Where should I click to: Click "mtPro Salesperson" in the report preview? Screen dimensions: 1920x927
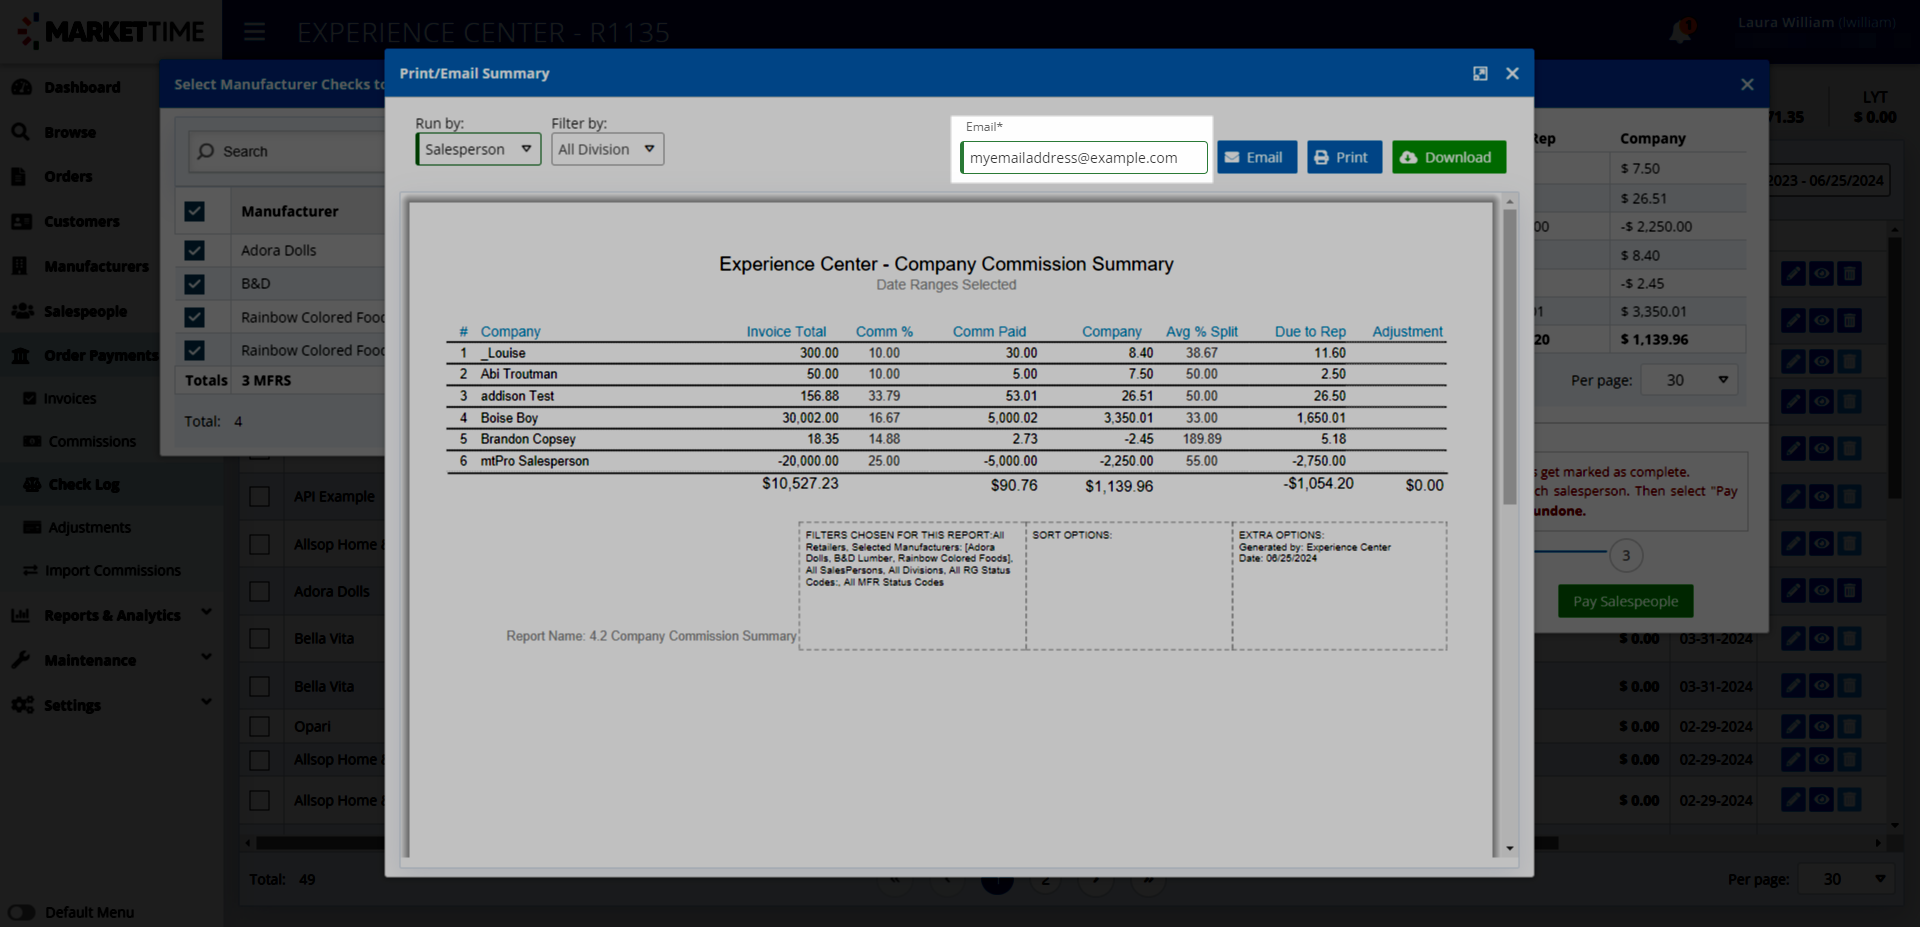point(535,461)
